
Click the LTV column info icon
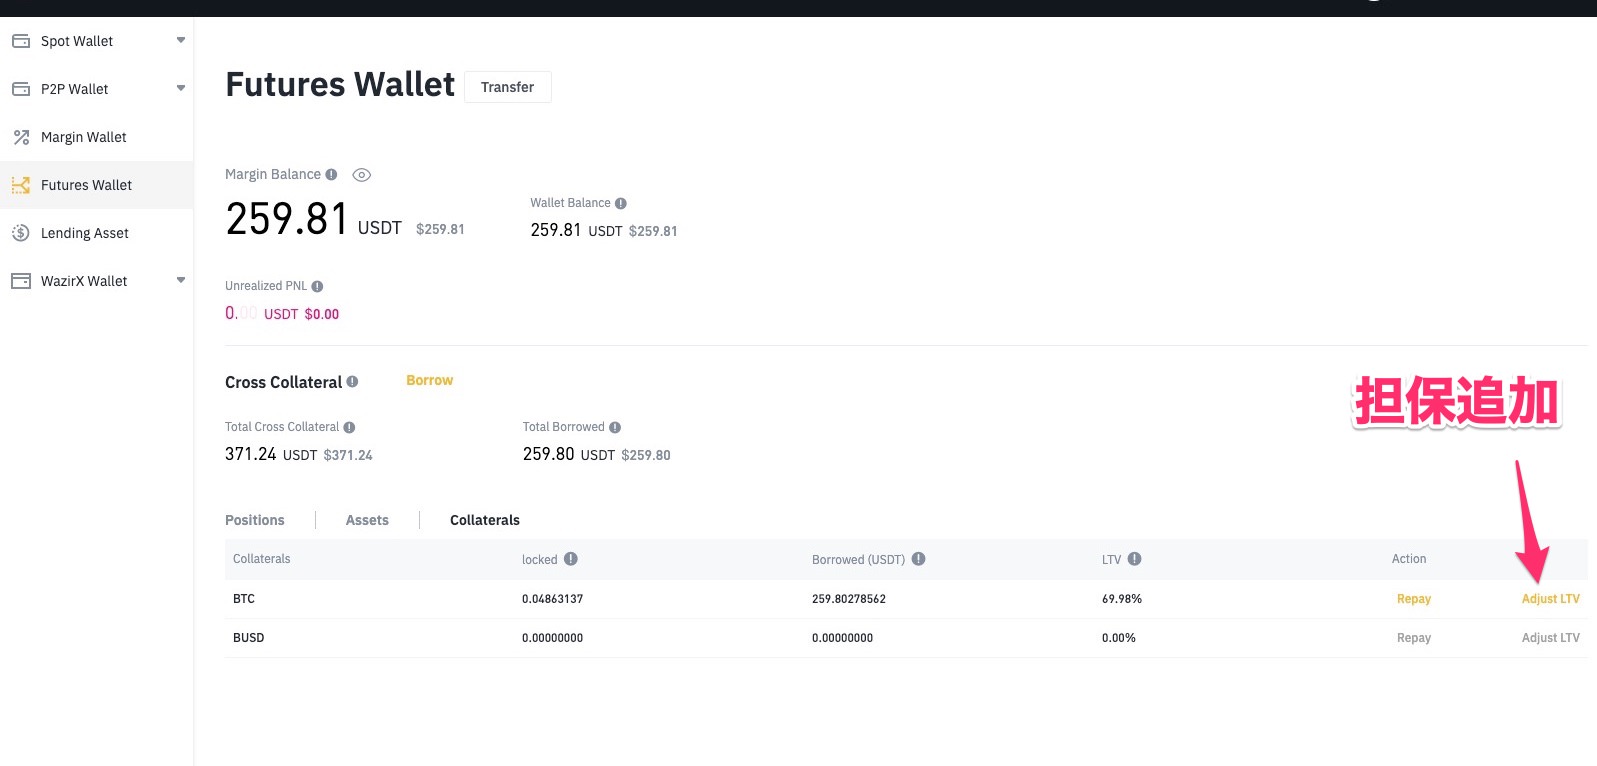click(x=1135, y=559)
